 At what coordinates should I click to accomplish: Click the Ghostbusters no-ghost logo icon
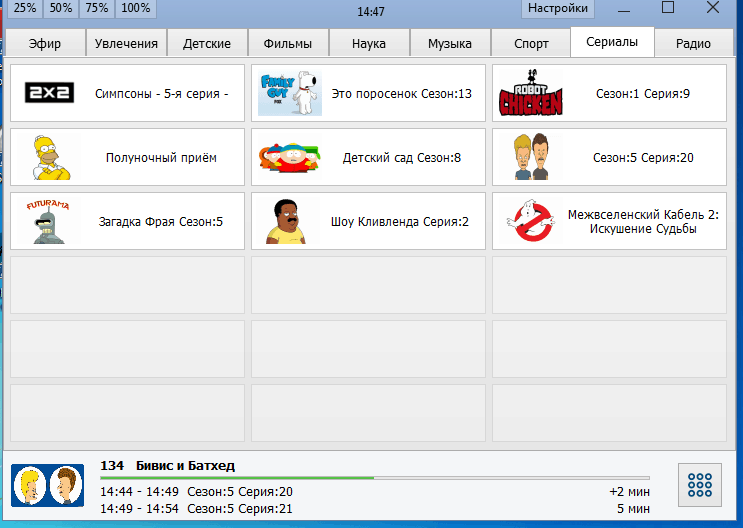click(531, 221)
